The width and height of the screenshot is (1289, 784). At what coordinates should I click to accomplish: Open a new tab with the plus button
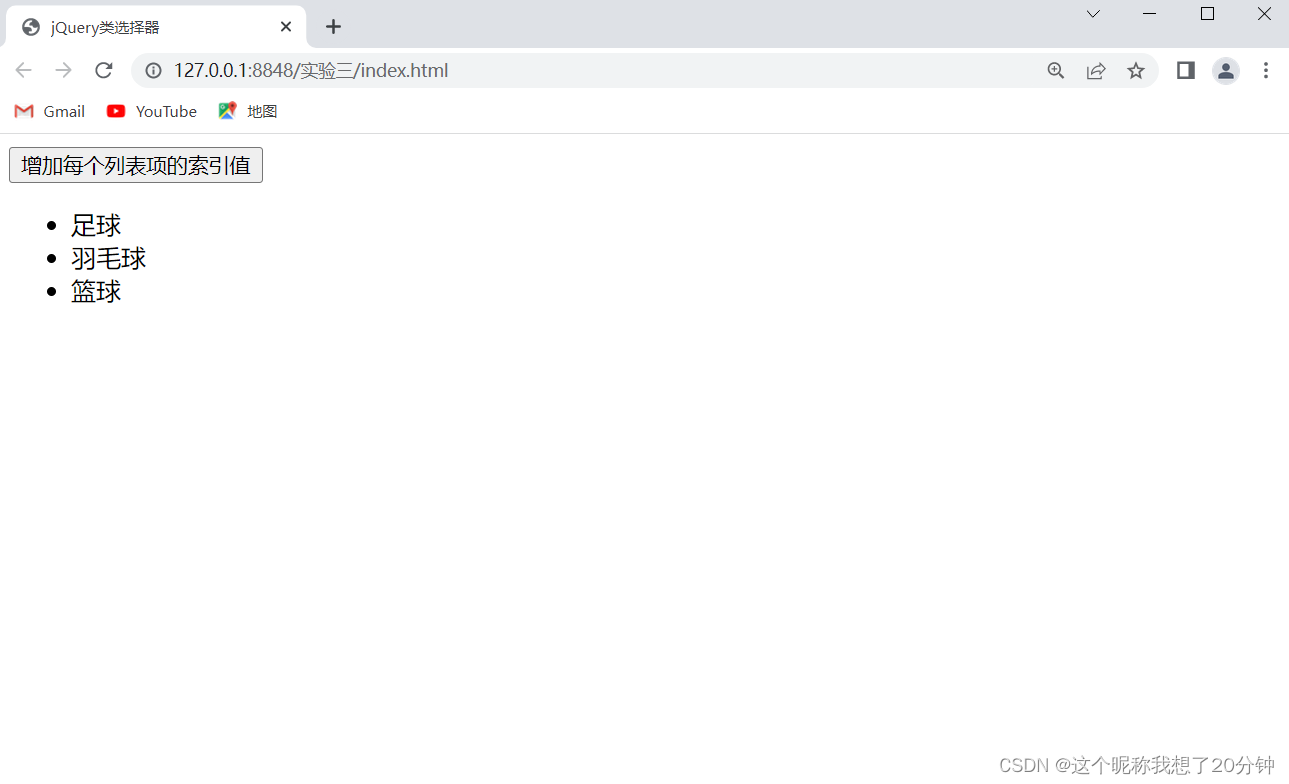(334, 27)
